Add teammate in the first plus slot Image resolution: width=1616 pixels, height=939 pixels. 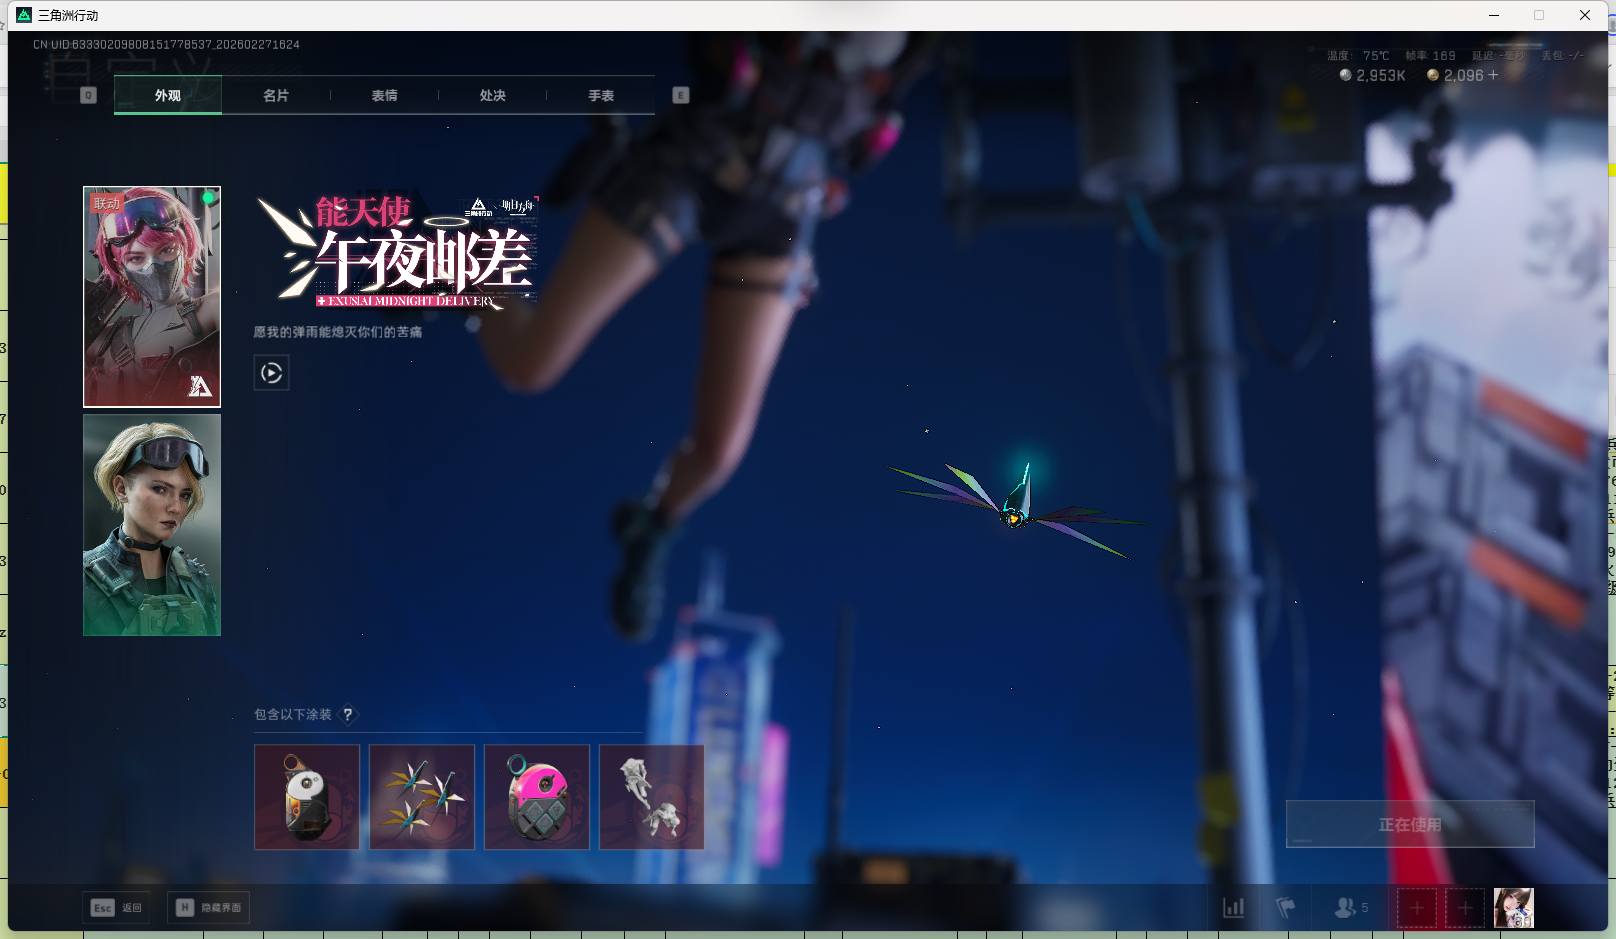click(x=1417, y=908)
